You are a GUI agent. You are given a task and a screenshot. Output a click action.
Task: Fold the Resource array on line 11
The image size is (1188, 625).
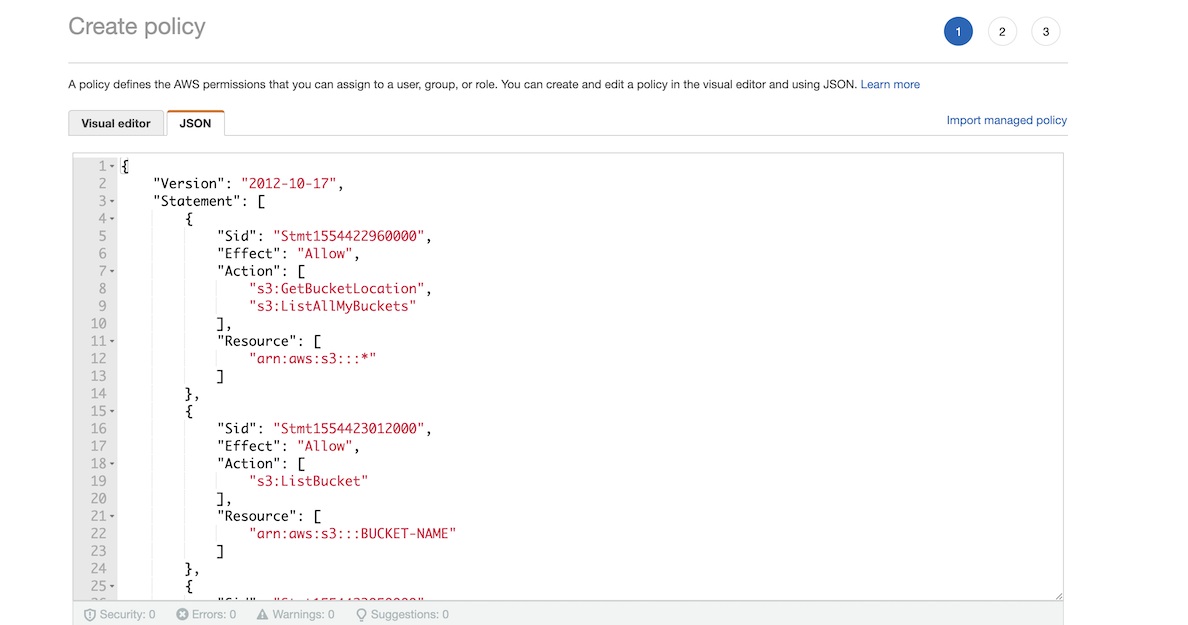(112, 341)
